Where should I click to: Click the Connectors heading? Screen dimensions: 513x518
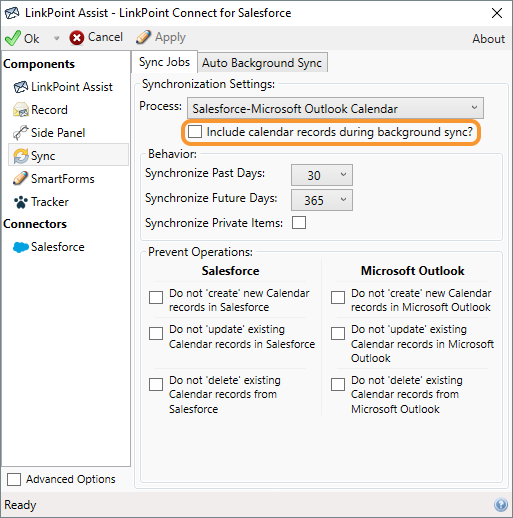35,224
